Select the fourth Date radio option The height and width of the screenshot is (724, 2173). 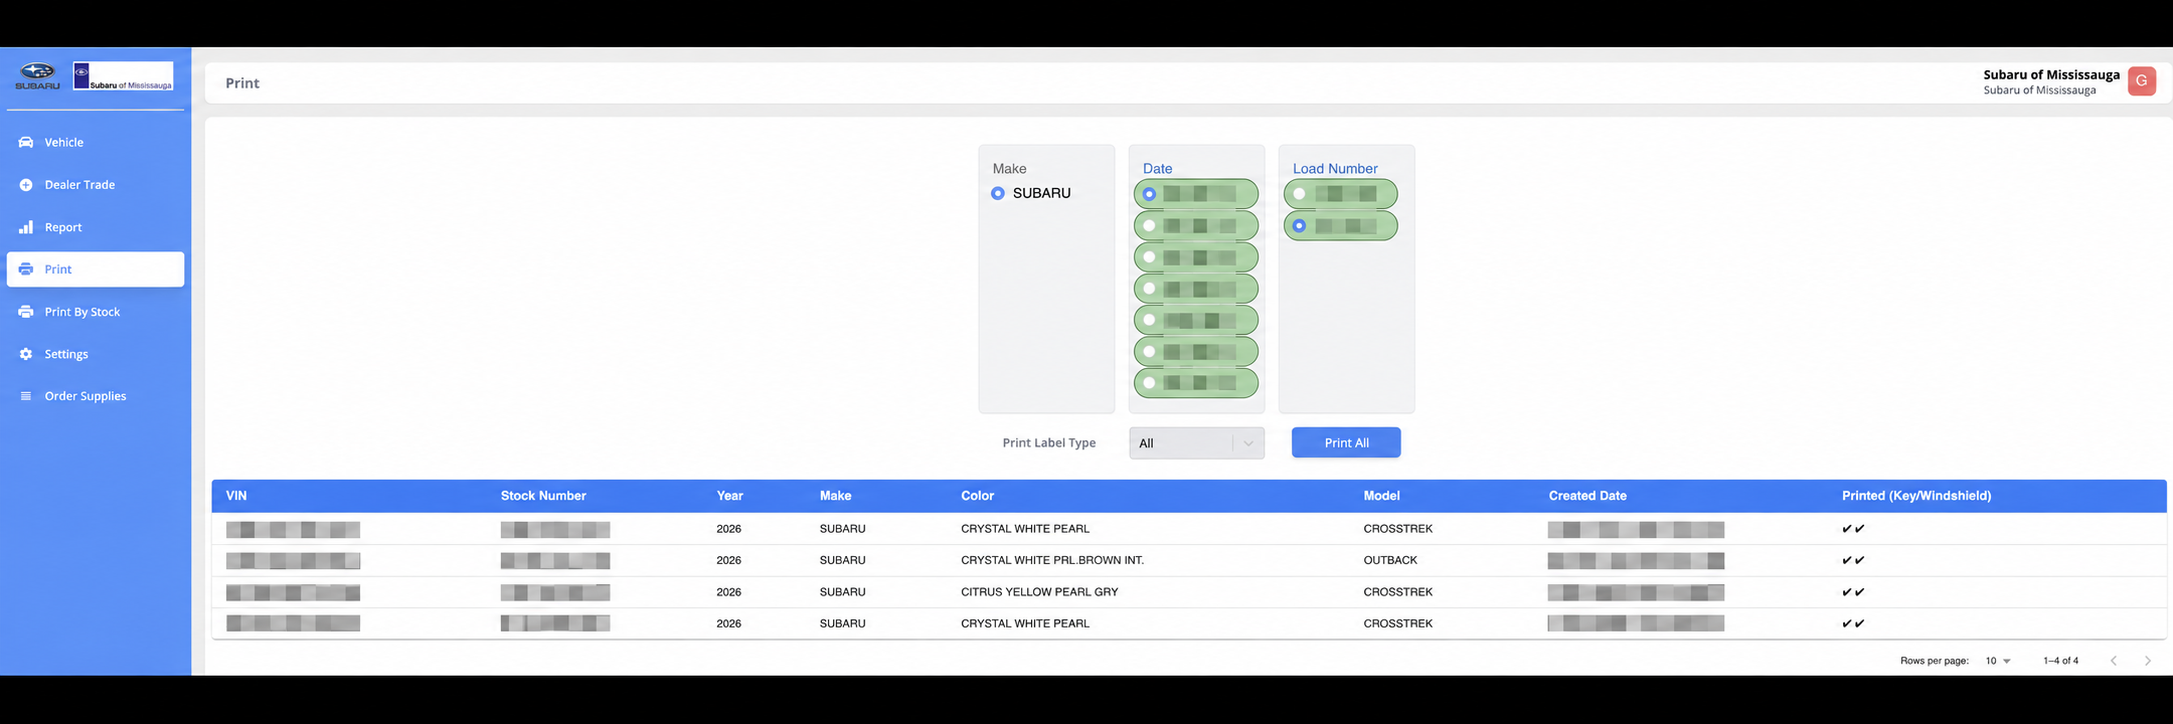click(1149, 289)
